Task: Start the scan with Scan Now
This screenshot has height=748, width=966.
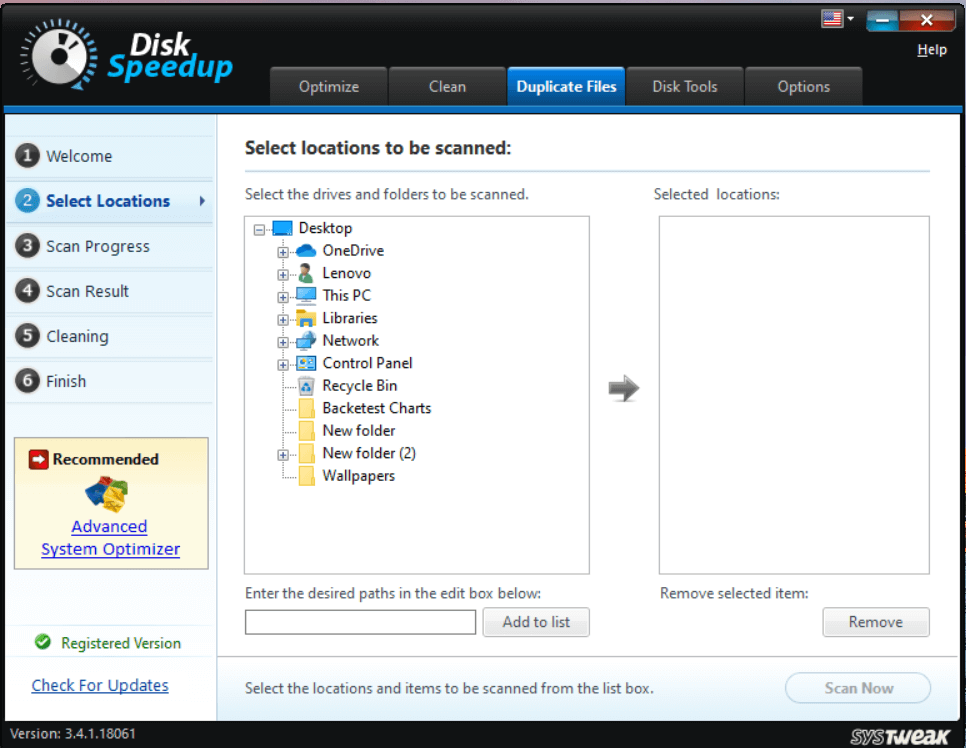Action: pos(858,688)
